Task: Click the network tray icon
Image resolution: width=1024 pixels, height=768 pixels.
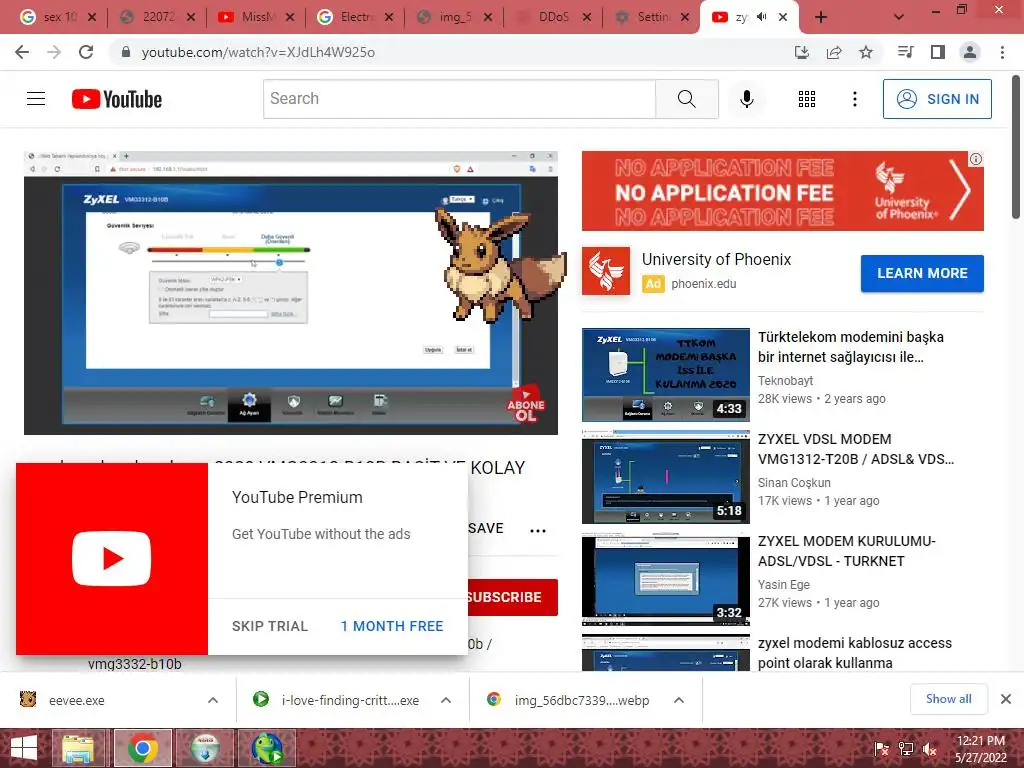Action: click(x=906, y=749)
